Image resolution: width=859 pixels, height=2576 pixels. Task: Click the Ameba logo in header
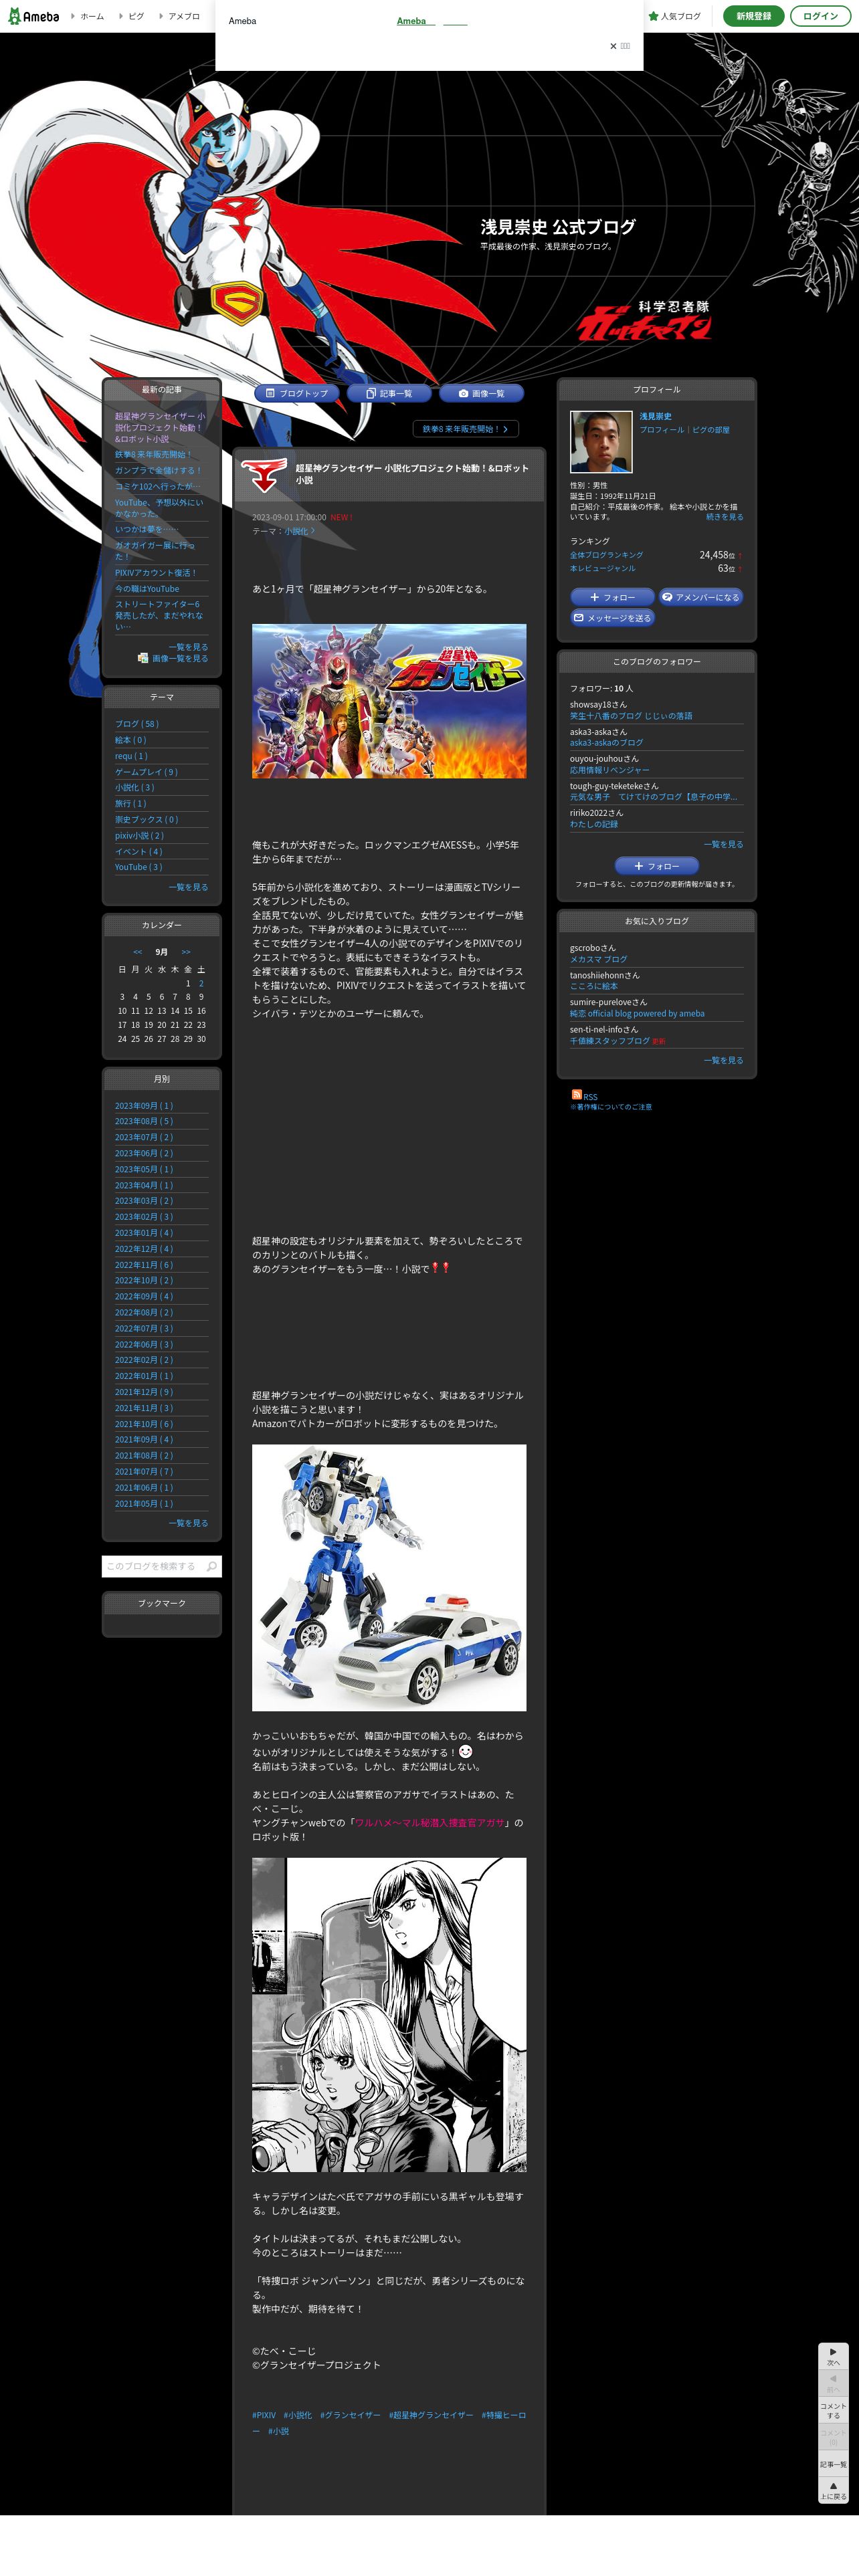click(x=34, y=16)
